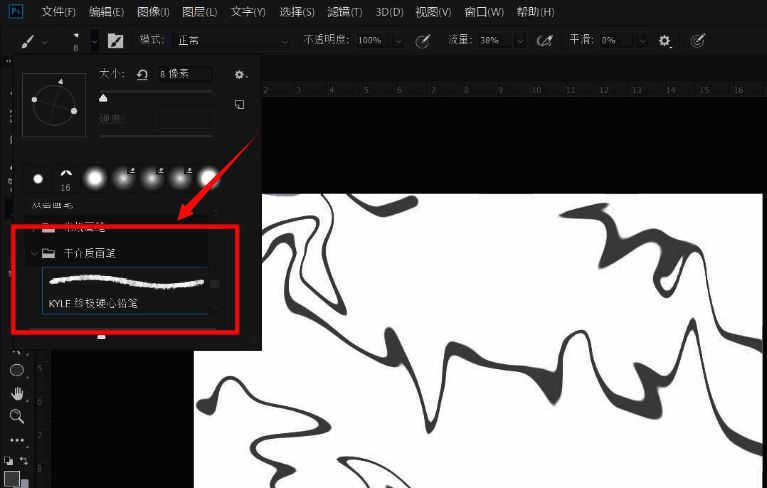The height and width of the screenshot is (488, 767).
Task: Create new brush preset from this brush
Action: point(240,104)
